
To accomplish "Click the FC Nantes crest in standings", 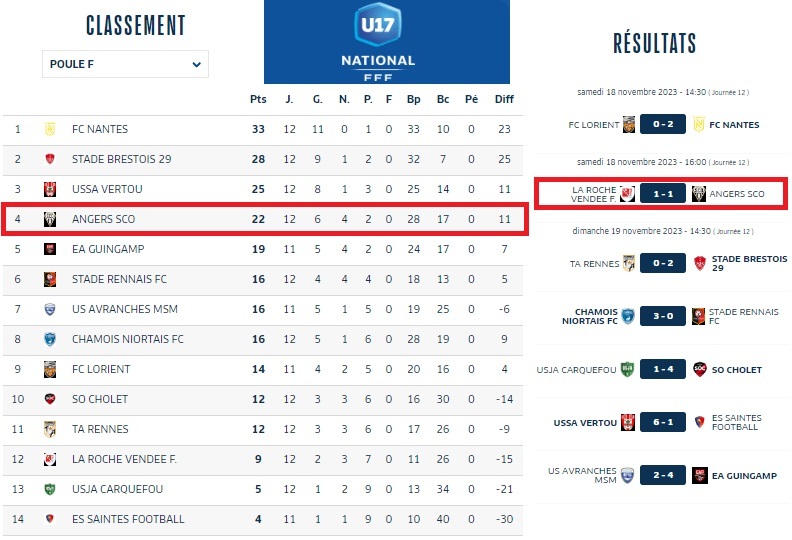I will pos(49,129).
